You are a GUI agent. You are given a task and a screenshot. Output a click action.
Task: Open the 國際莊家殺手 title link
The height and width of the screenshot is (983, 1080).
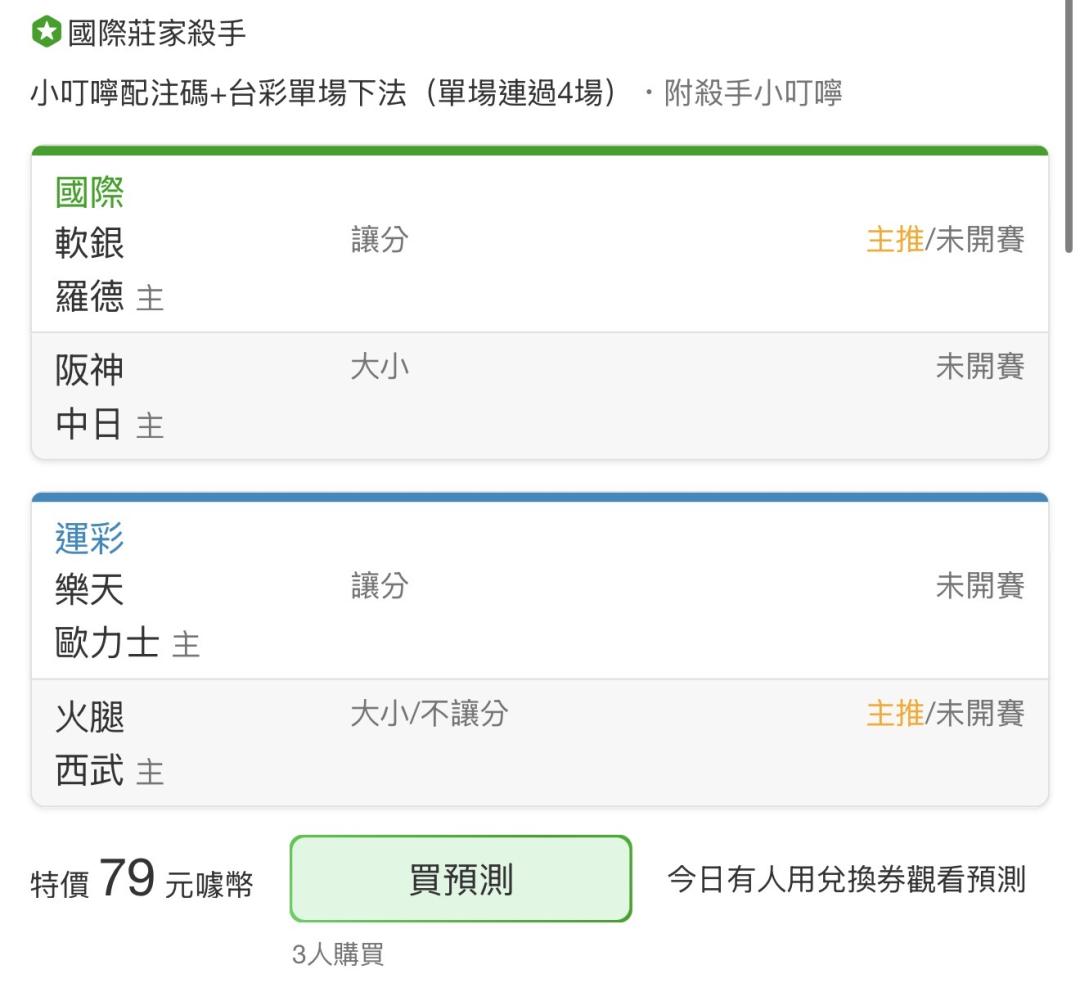point(157,32)
